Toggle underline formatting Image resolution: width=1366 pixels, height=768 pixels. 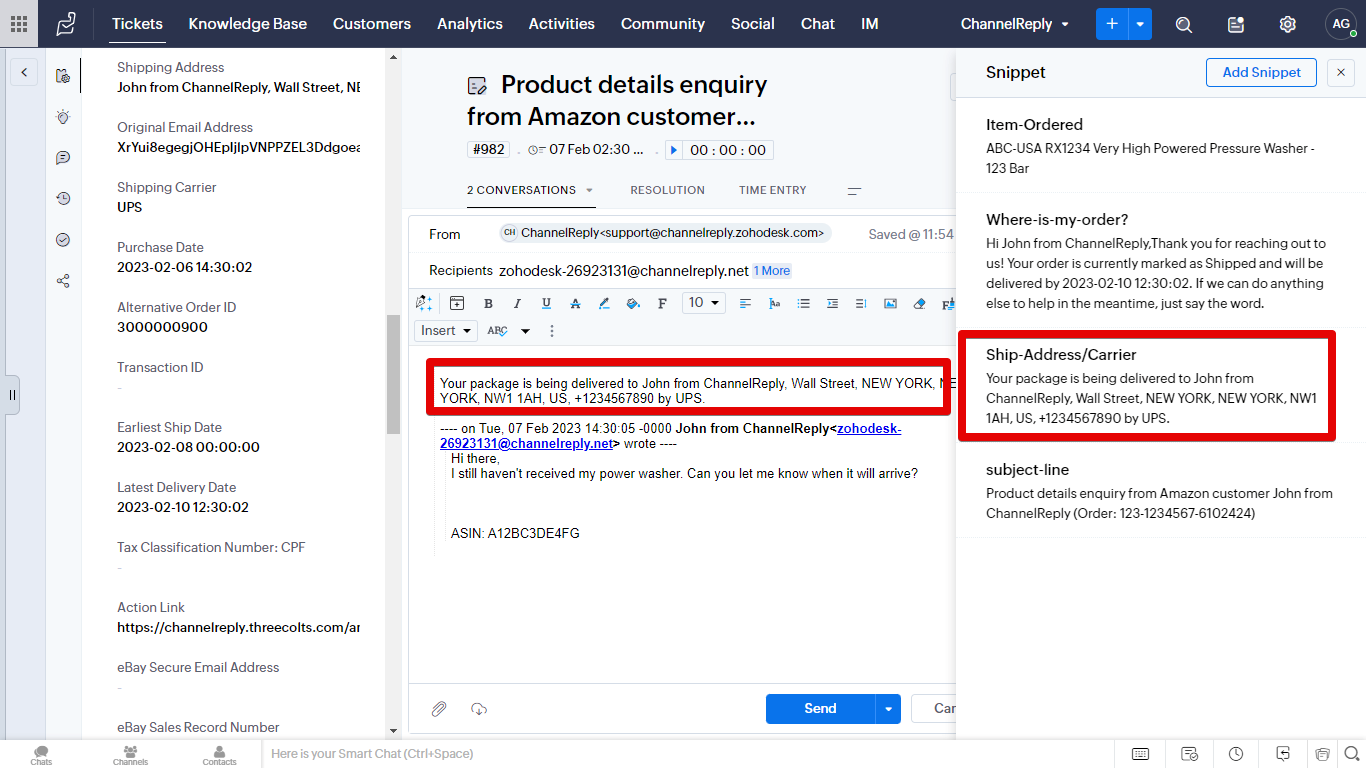pos(546,303)
